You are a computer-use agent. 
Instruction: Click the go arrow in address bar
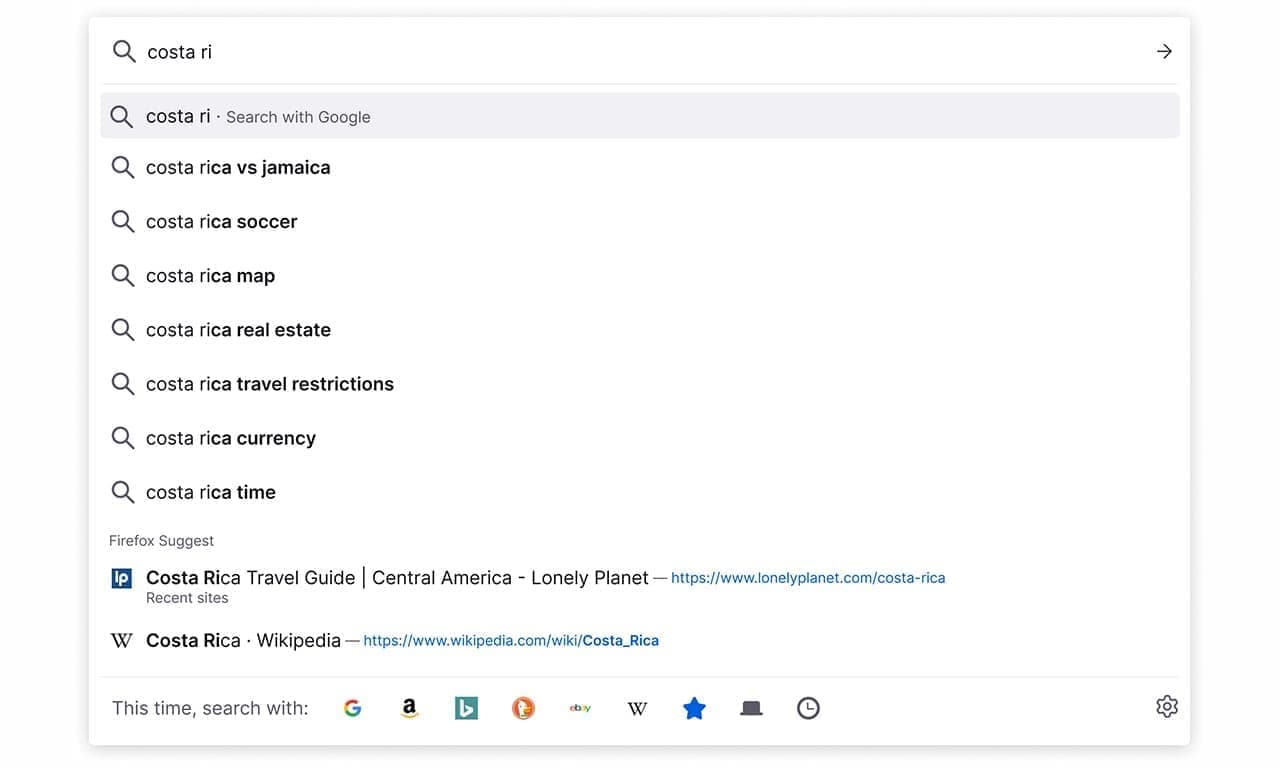pyautogui.click(x=1164, y=51)
